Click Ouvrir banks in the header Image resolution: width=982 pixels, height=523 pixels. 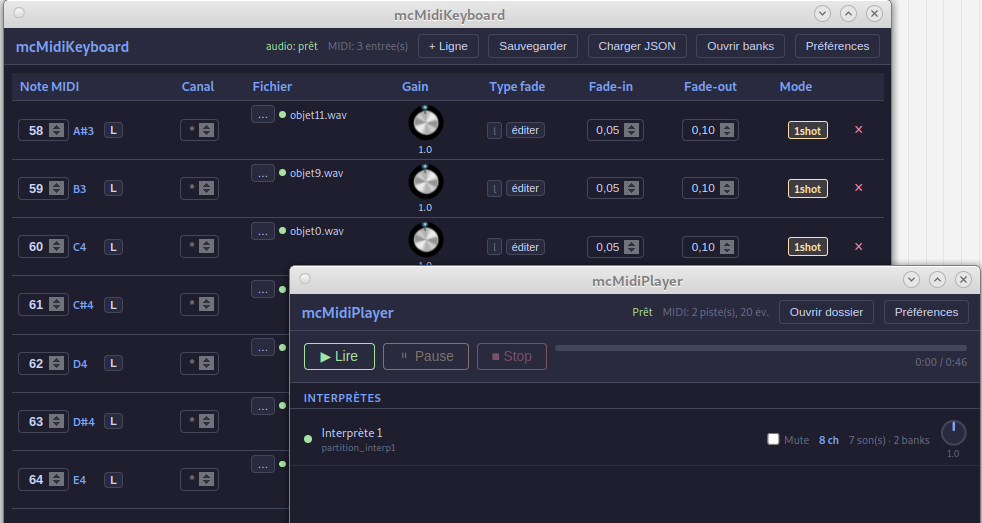click(740, 46)
